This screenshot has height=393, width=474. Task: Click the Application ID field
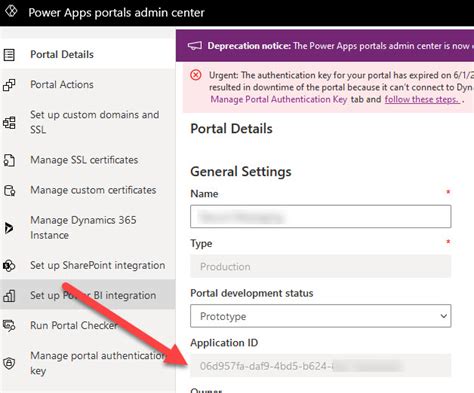[x=321, y=366]
